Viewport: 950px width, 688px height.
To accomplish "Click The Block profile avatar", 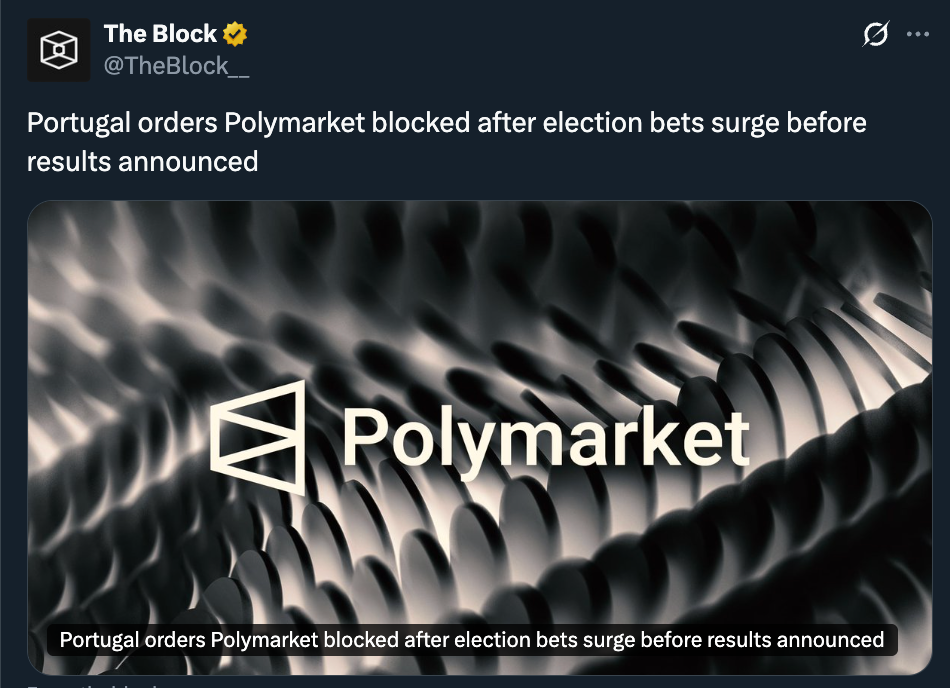I will (x=59, y=50).
